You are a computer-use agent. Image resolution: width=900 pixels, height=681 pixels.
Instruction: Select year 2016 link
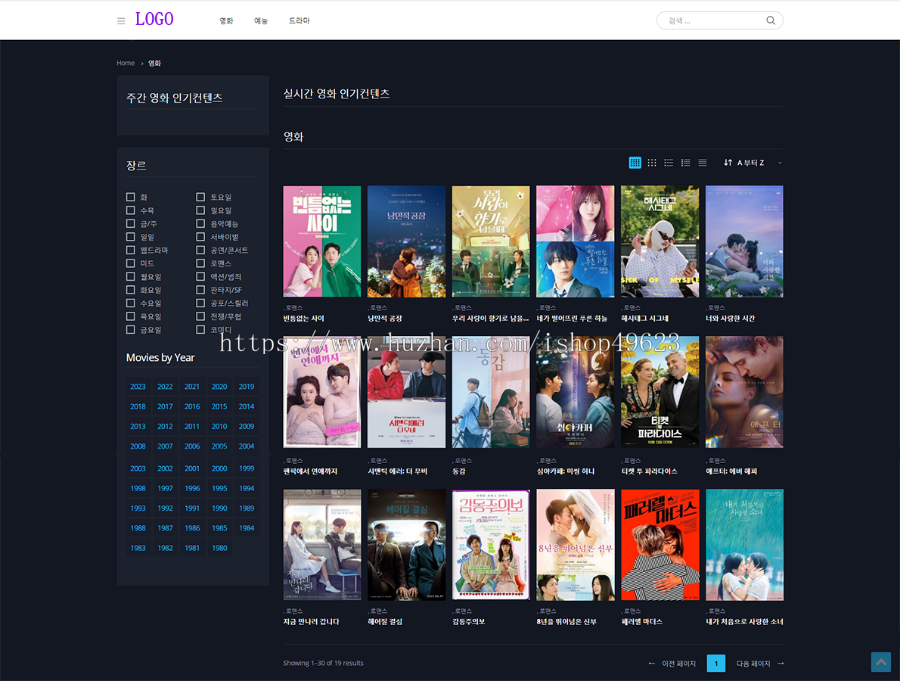coord(192,407)
